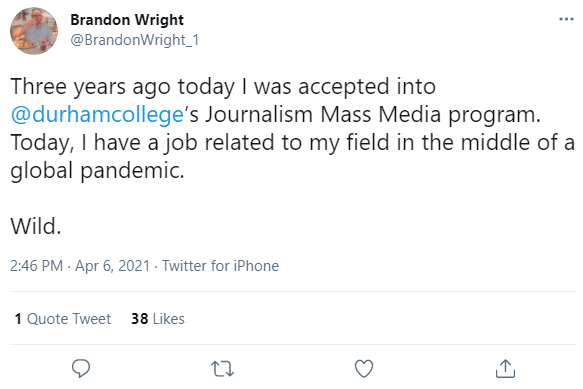The height and width of the screenshot is (389, 583).
Task: Click the reply speech bubble icon
Action: point(81,368)
